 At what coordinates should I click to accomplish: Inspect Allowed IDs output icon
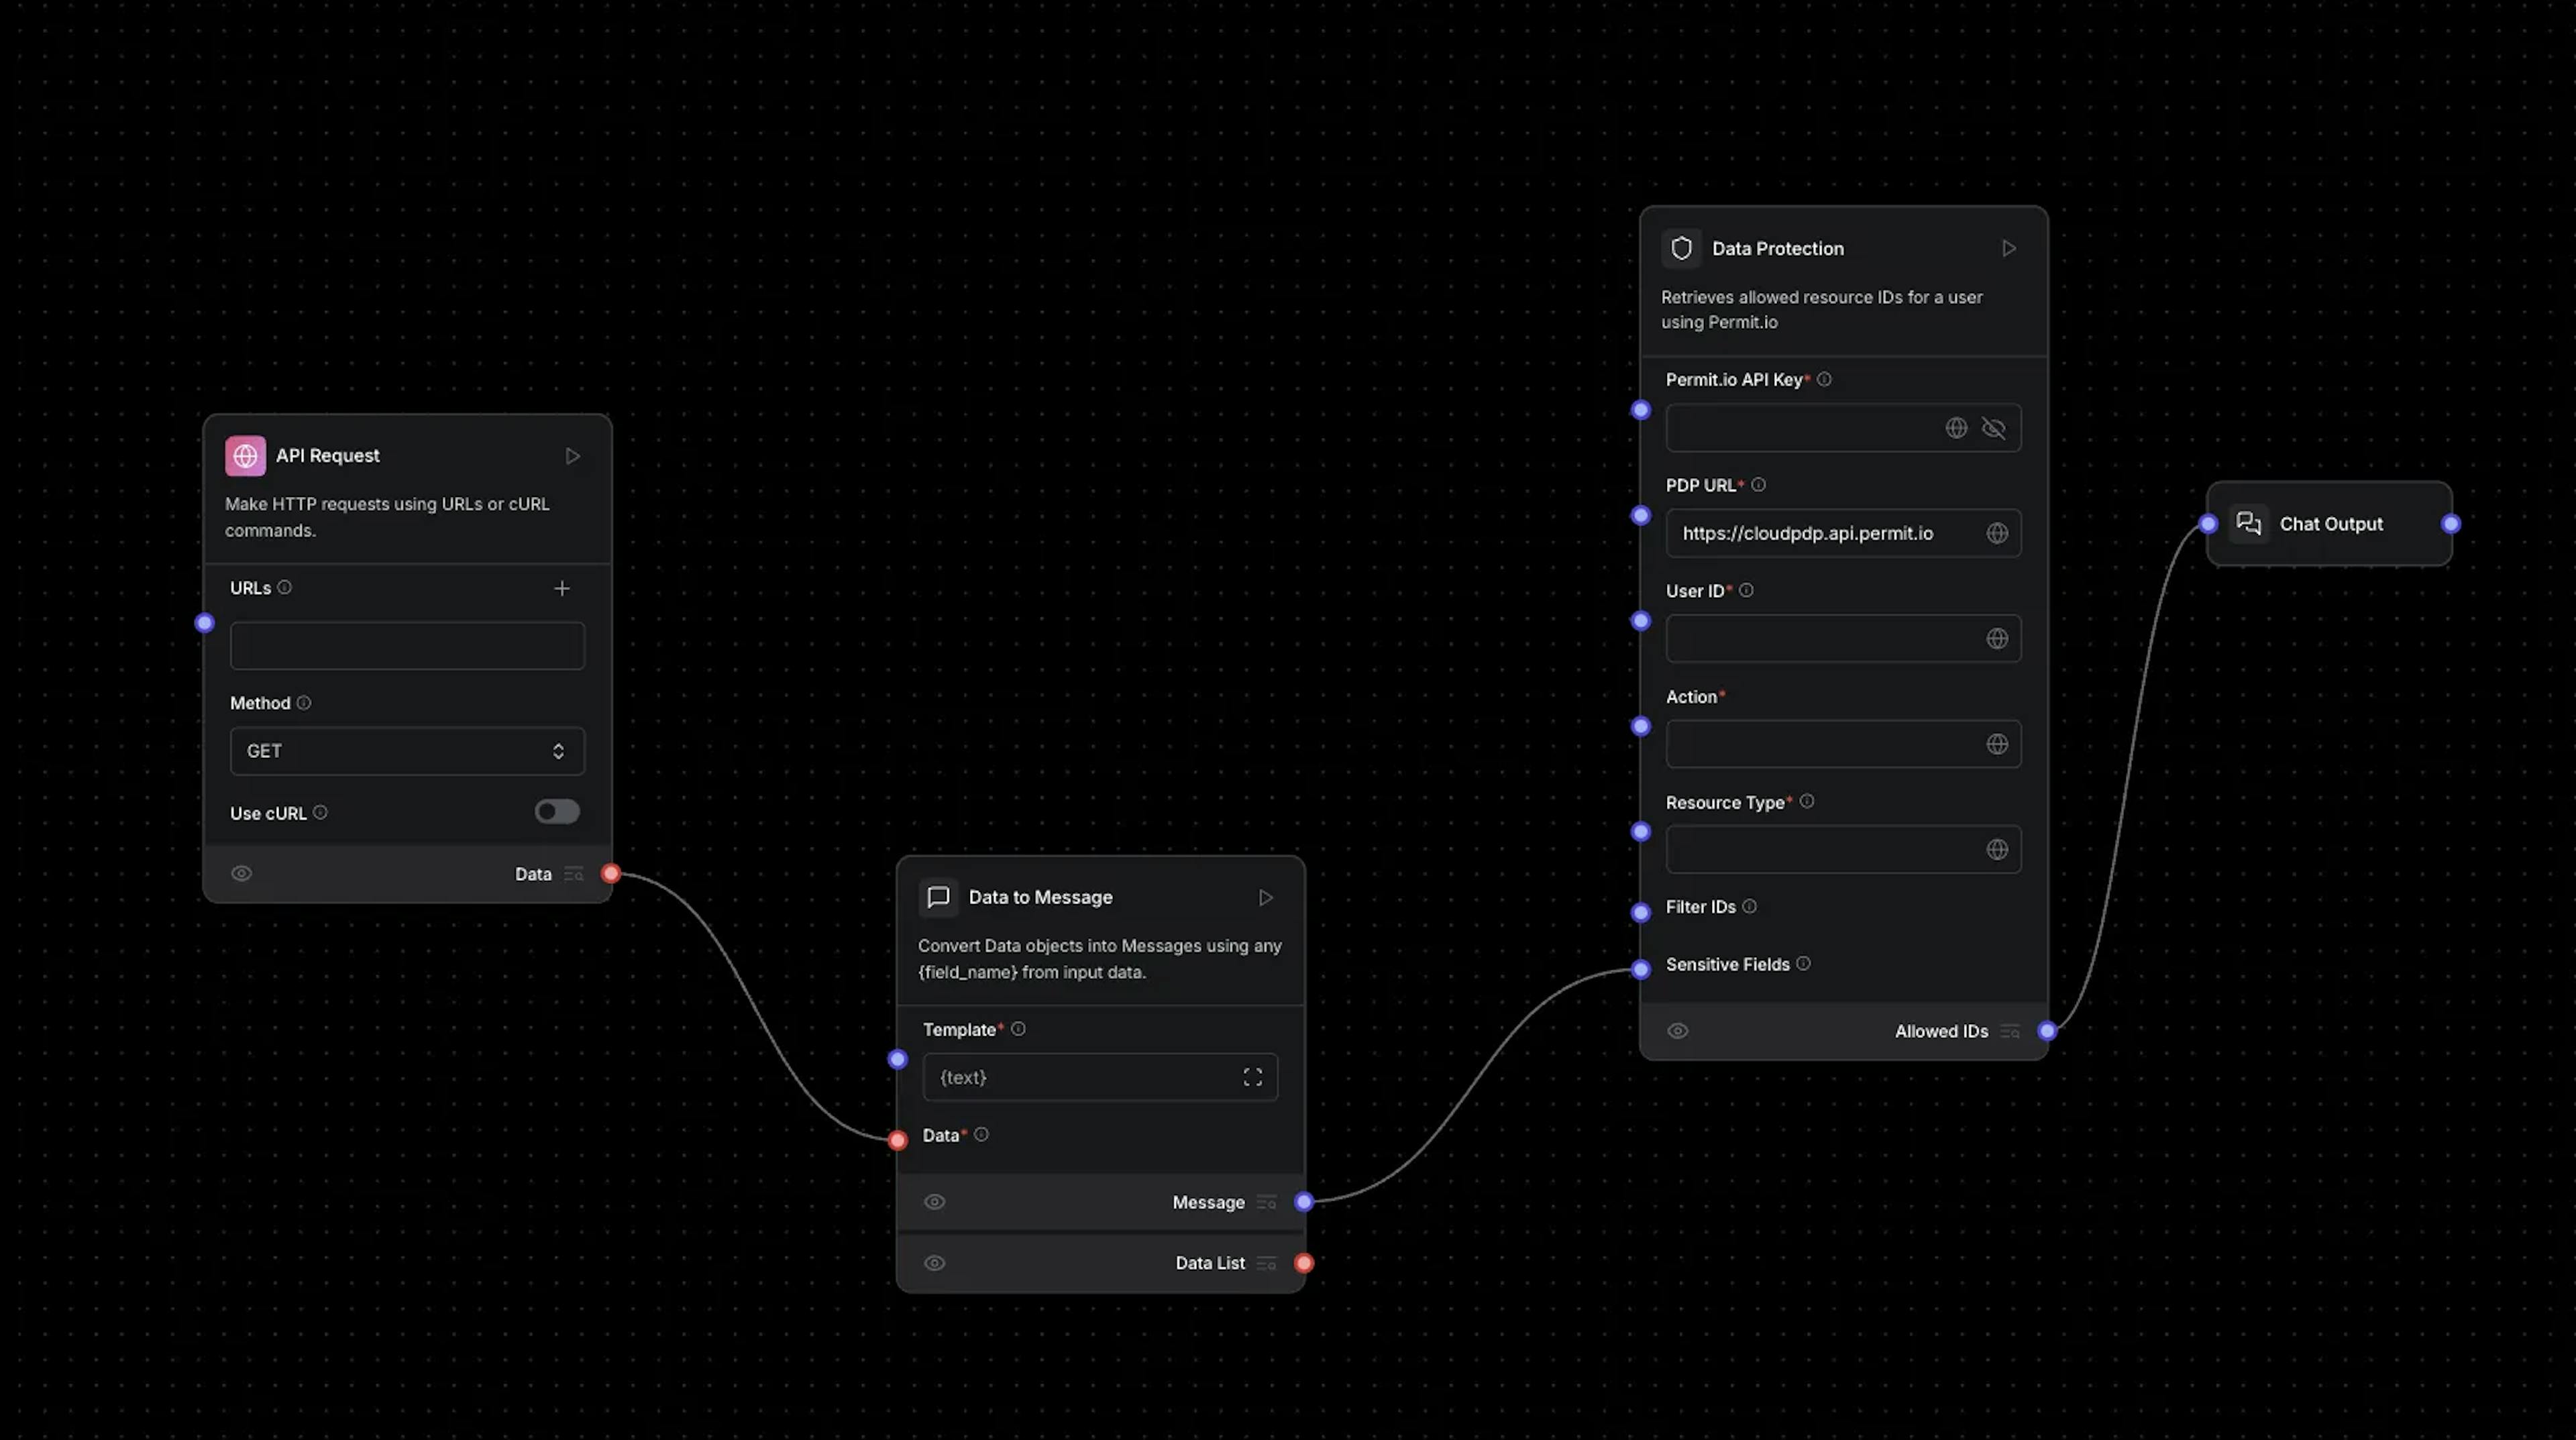click(2009, 1031)
